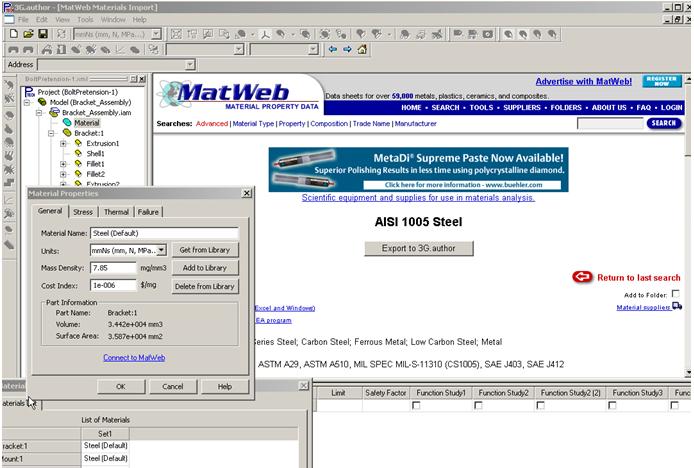The width and height of the screenshot is (694, 468).
Task: Click the Project icon in model tree
Action: [29, 92]
